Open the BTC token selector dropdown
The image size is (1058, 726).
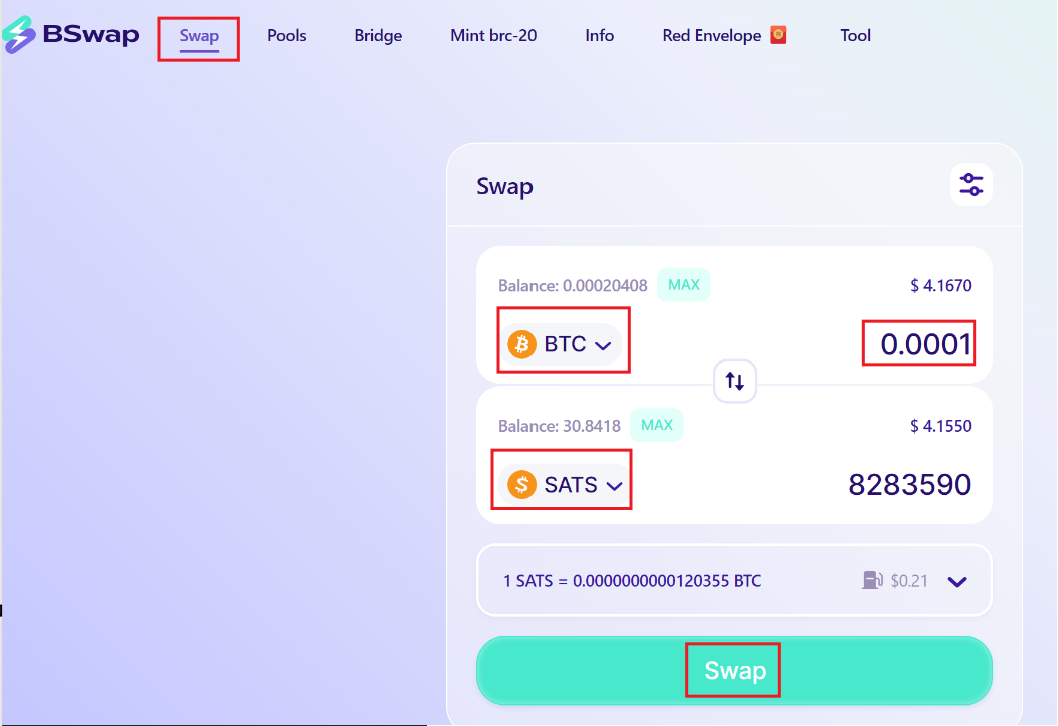(563, 342)
